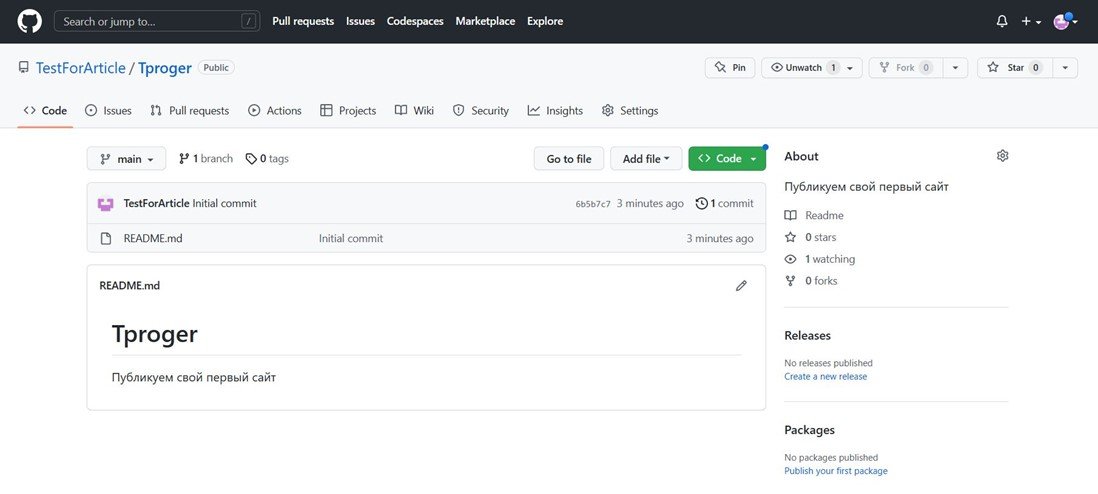
Task: Expand the green Code button
Action: (x=727, y=159)
